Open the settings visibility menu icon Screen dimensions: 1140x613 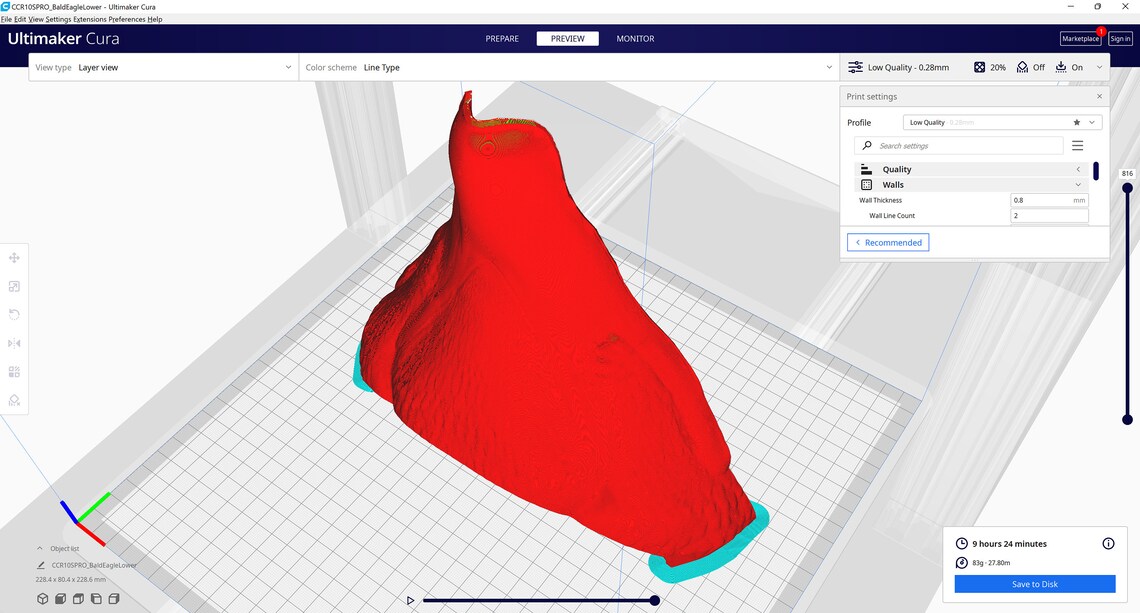point(1077,145)
